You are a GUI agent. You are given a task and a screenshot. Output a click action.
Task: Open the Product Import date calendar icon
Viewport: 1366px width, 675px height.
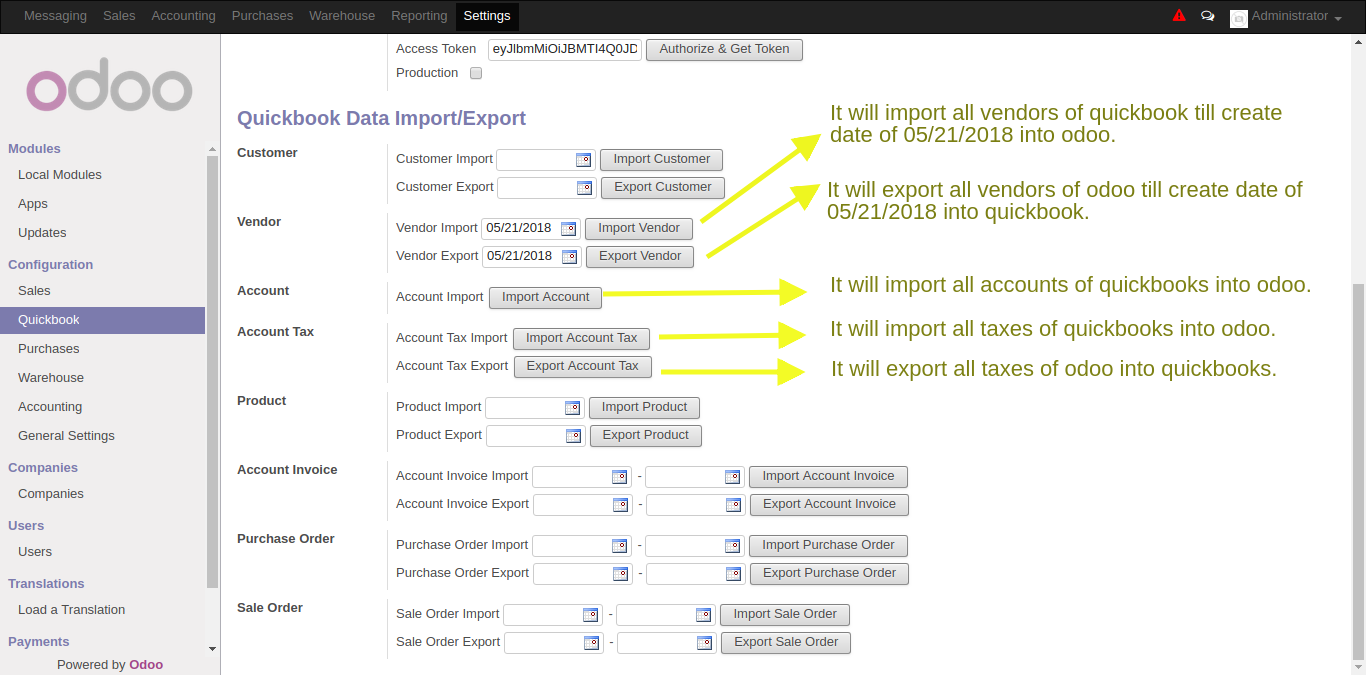pos(572,408)
